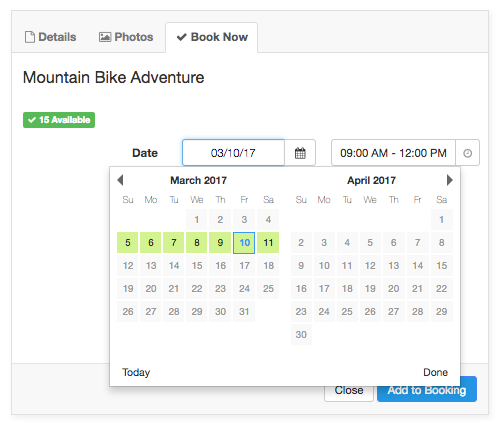This screenshot has width=499, height=427.
Task: Click the Close button
Action: point(349,390)
